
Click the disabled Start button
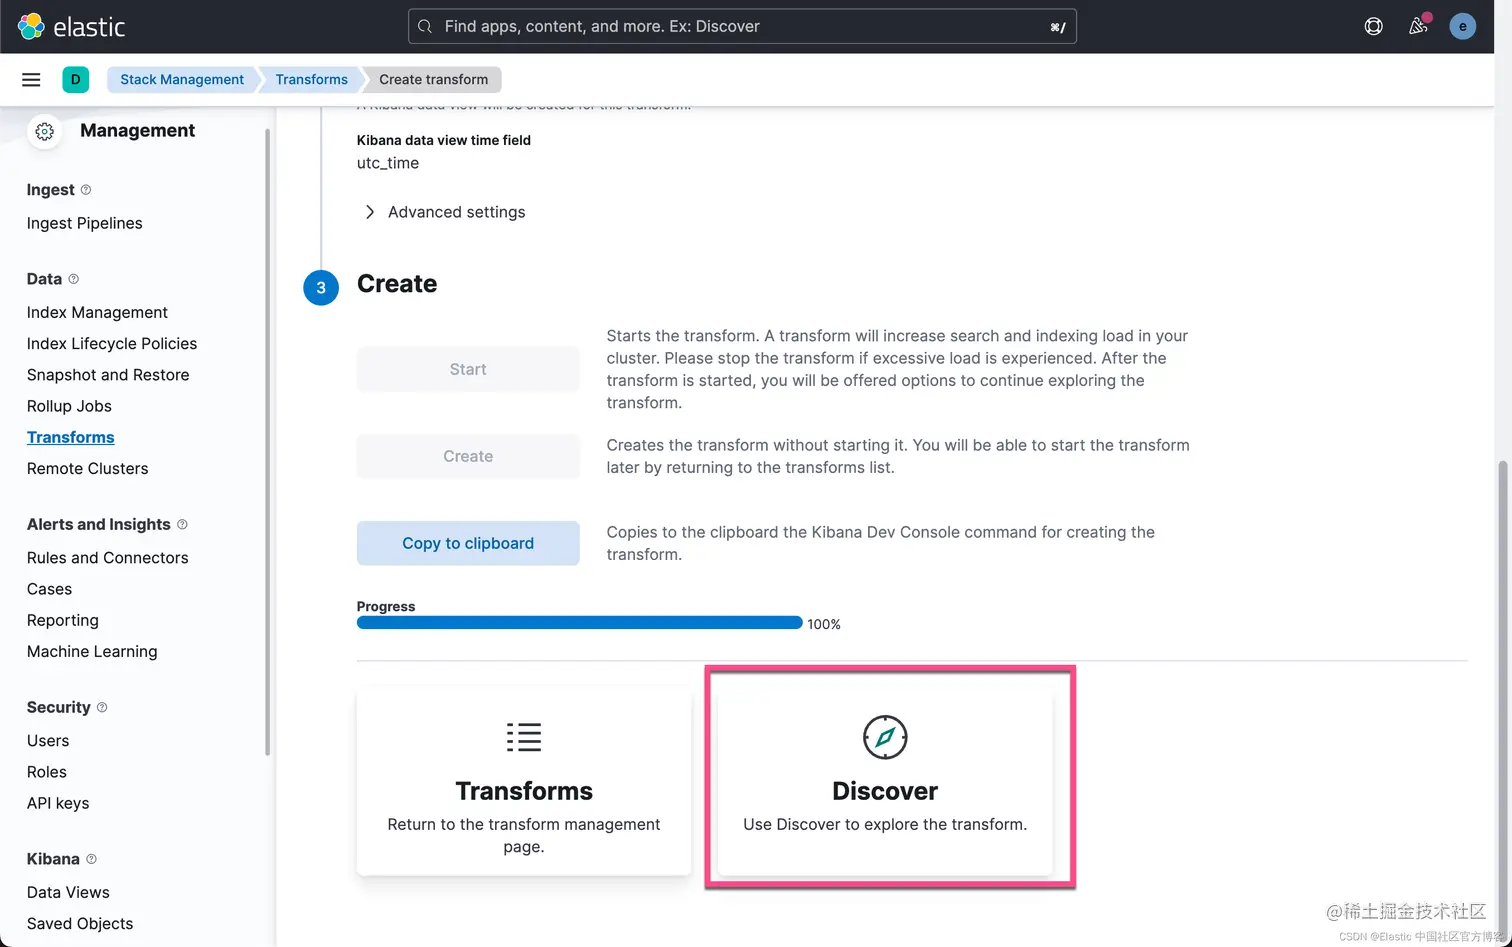pos(468,369)
